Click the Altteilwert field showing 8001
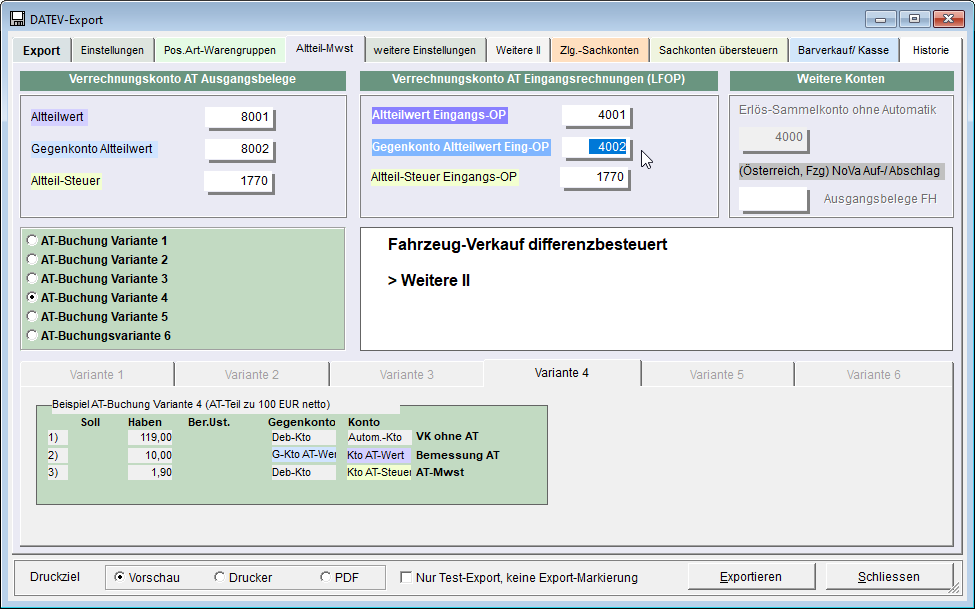Viewport: 975px width, 609px height. point(239,117)
